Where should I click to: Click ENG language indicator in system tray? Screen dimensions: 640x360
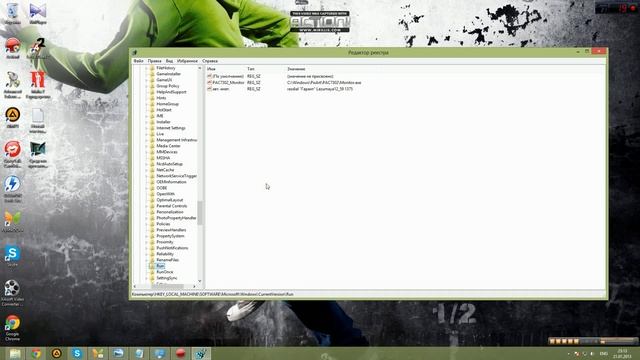pos(604,353)
